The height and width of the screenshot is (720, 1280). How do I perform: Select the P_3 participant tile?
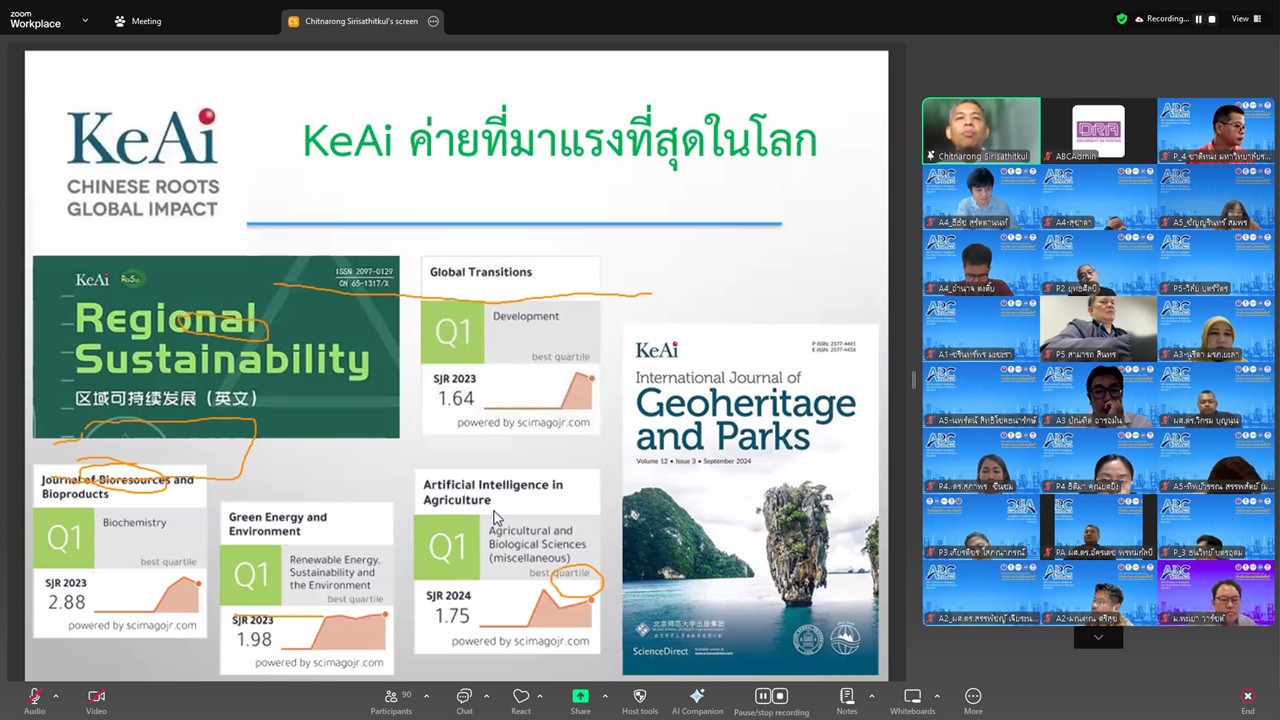(1215, 526)
